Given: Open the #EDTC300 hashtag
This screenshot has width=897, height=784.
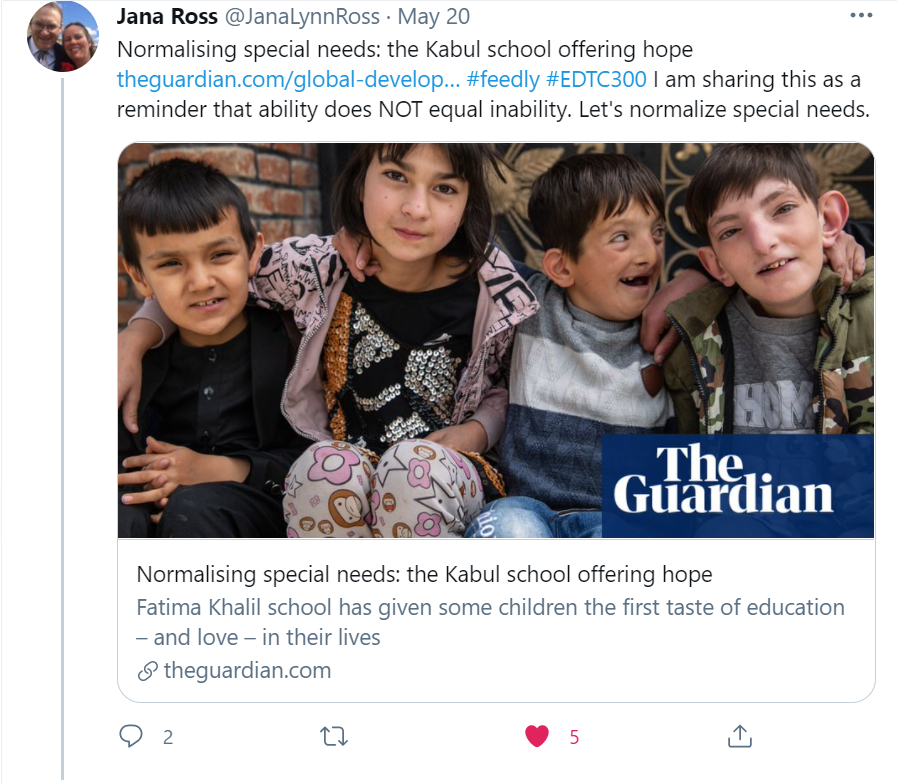Looking at the screenshot, I should pyautogui.click(x=596, y=80).
